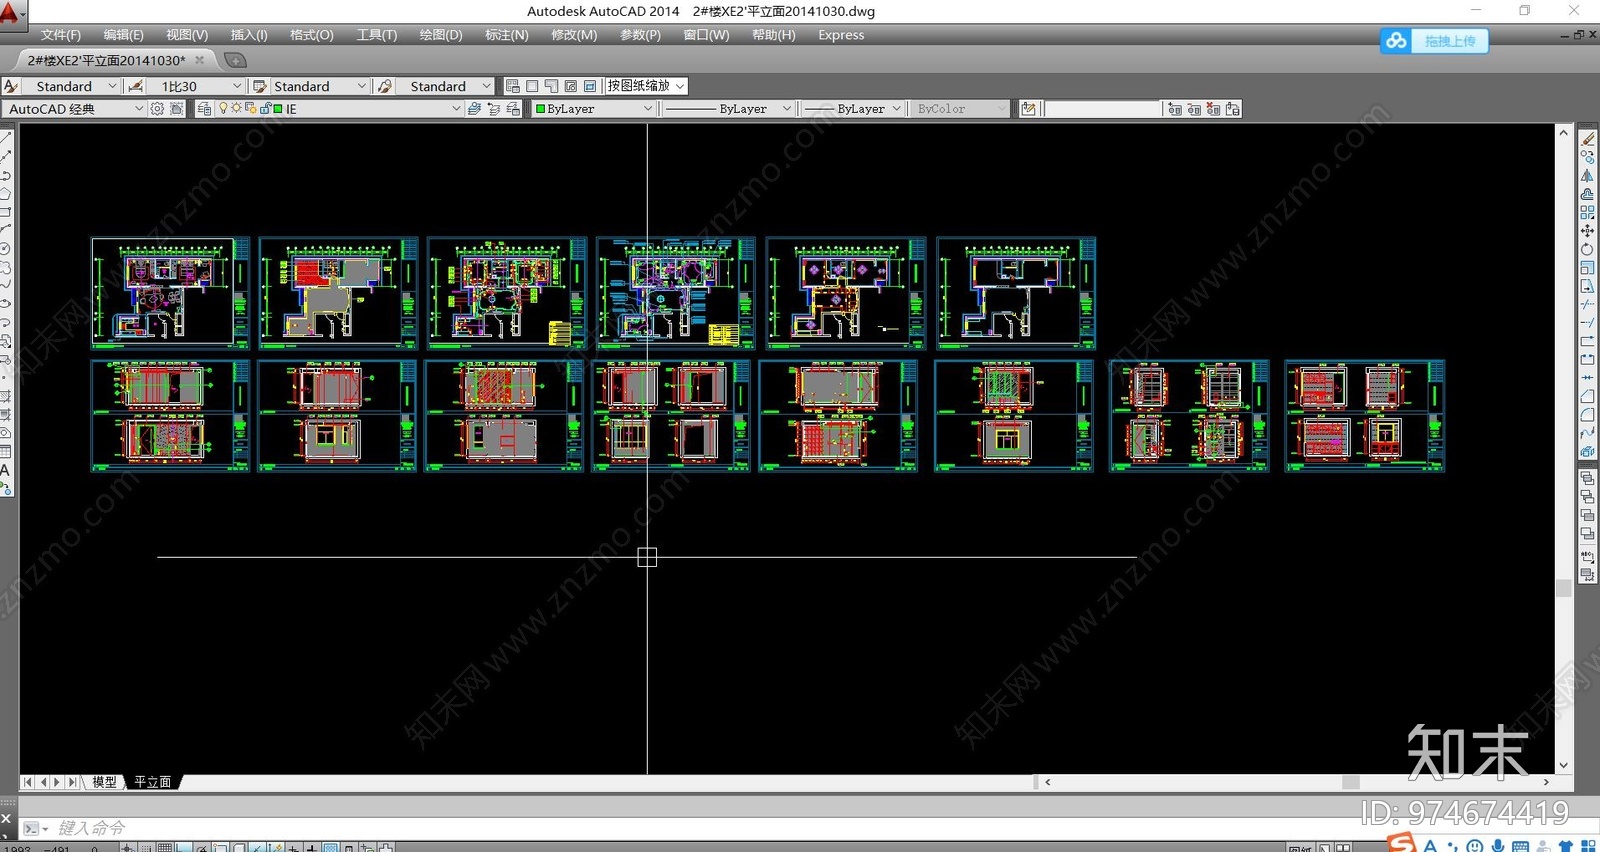Select the Extend tool
This screenshot has width=1600, height=852.
coord(1587,323)
